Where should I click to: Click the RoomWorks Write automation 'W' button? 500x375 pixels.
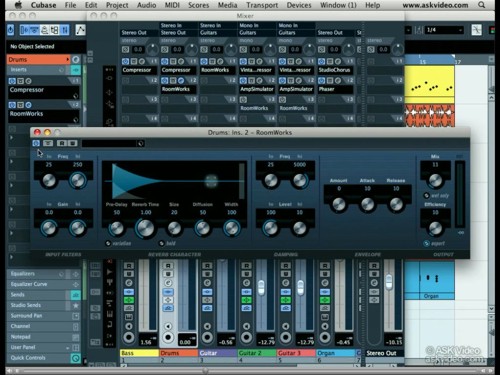[73, 143]
